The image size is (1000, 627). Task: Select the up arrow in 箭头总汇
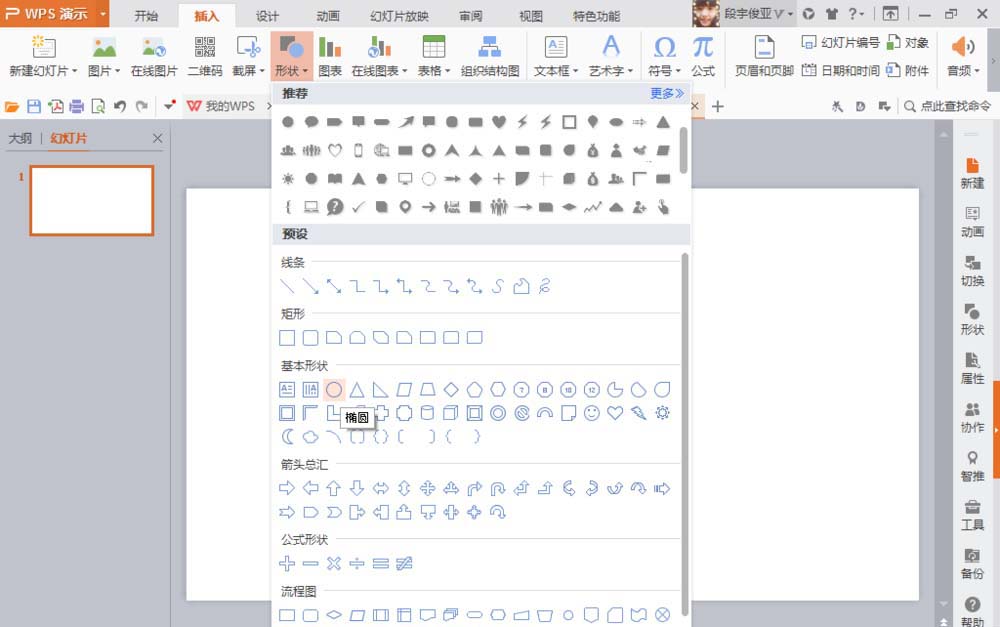pos(334,489)
